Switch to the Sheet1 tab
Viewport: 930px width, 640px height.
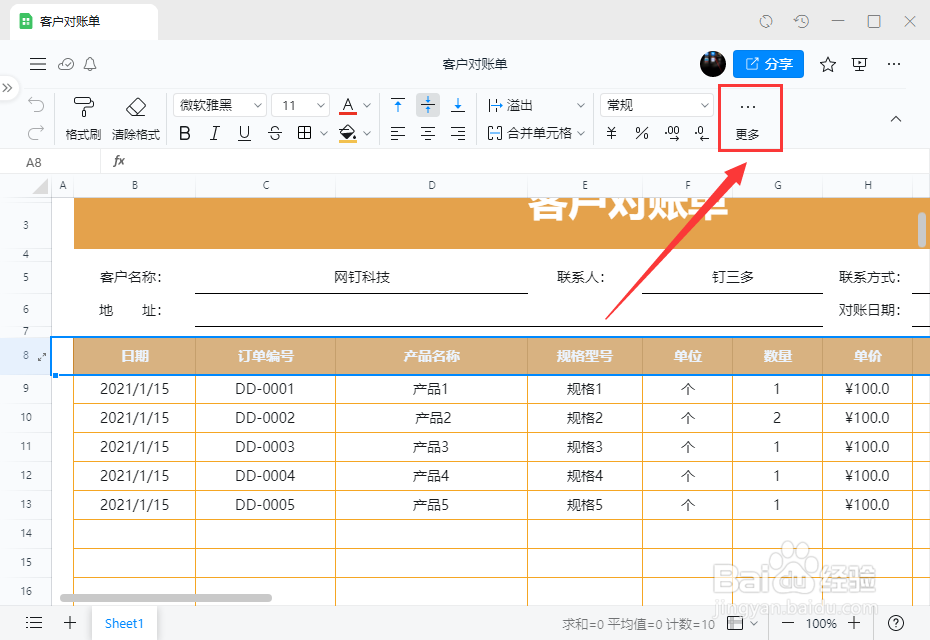click(x=124, y=623)
